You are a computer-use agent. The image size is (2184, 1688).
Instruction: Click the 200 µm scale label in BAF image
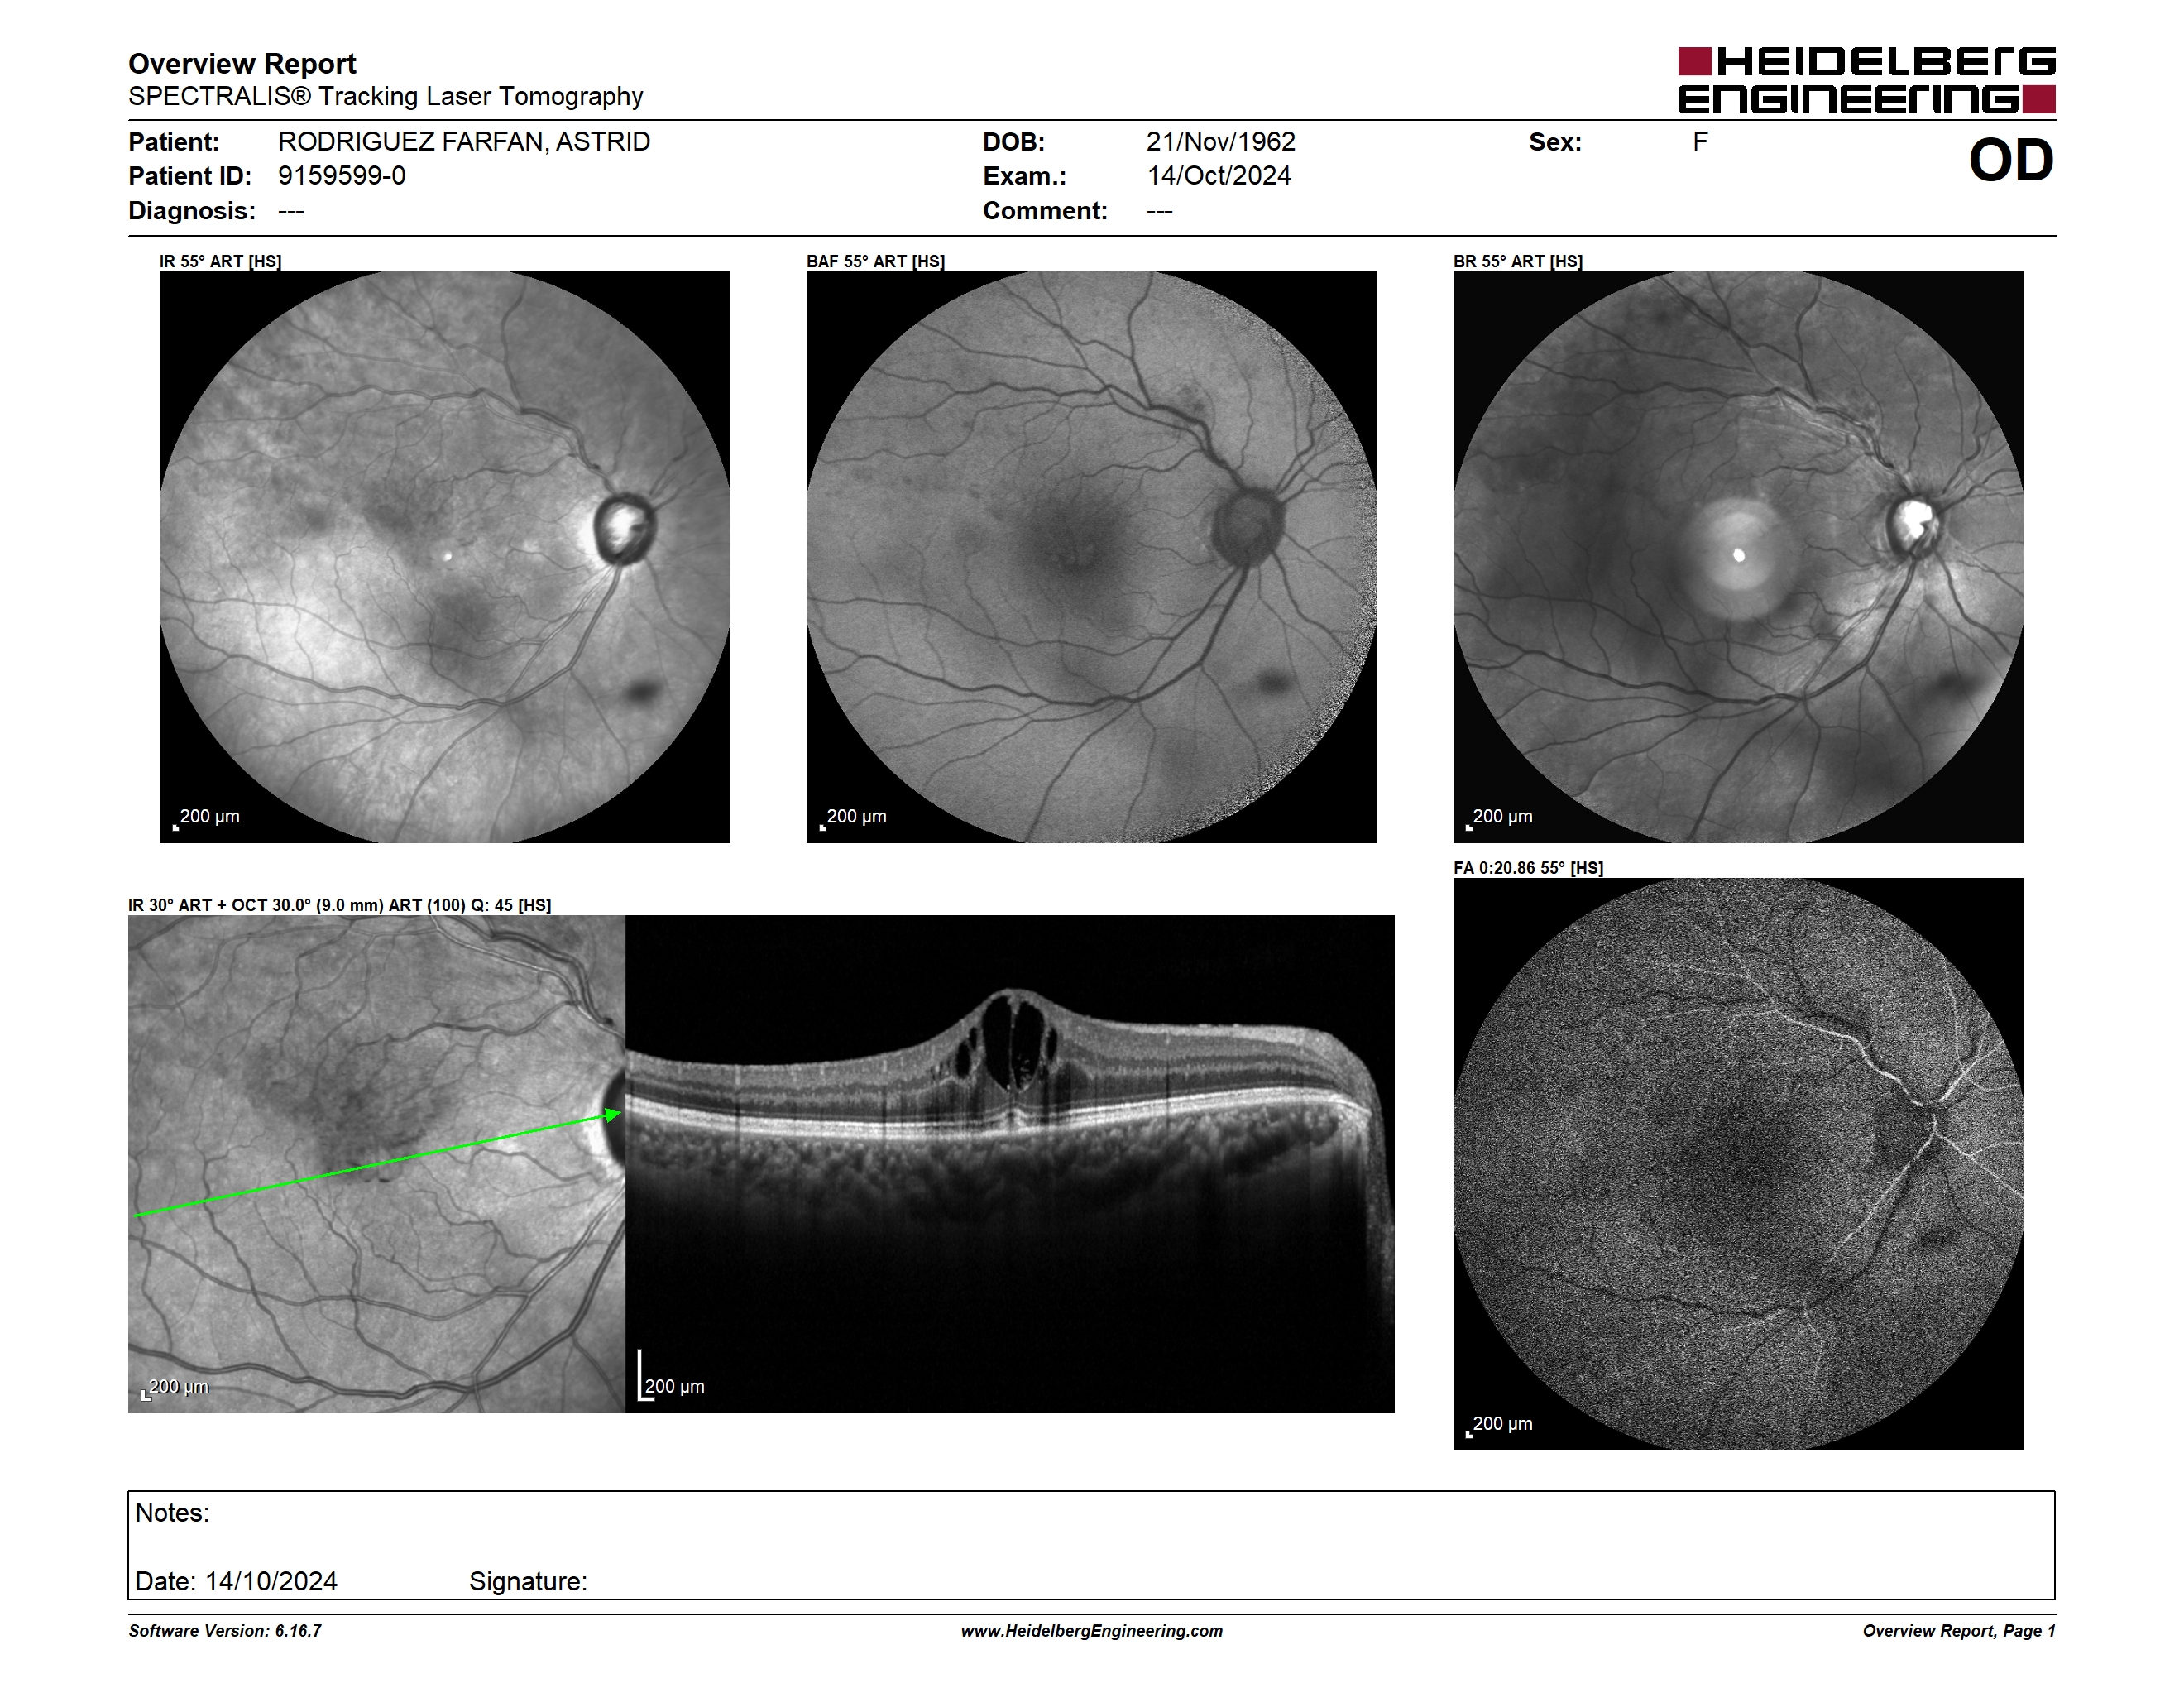pos(857,817)
